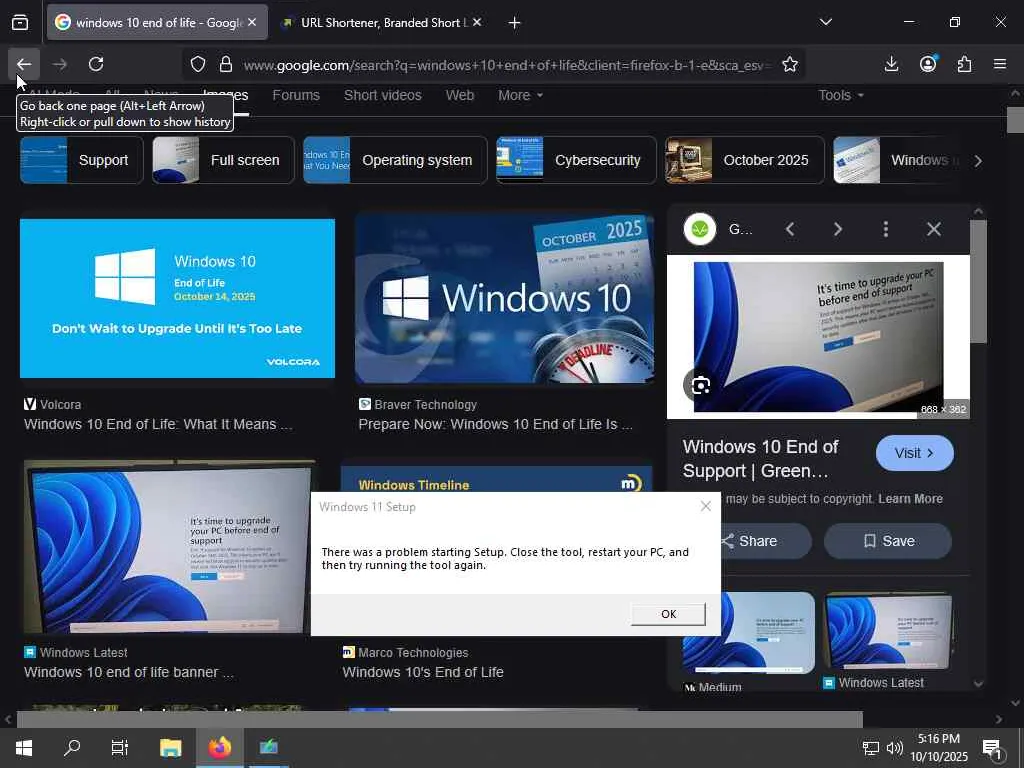Select the Operating system filter chip
The height and width of the screenshot is (768, 1024).
(395, 160)
